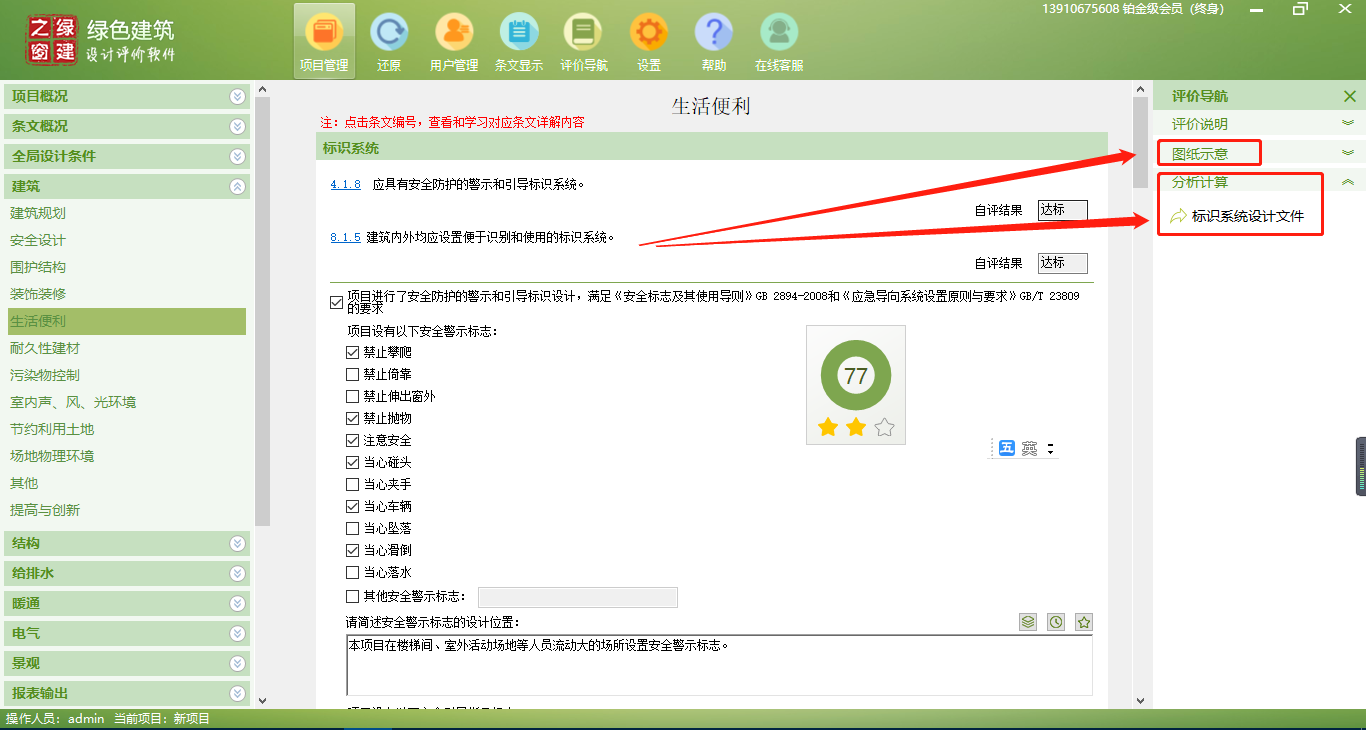This screenshot has width=1366, height=730.
Task: Open clause 8.1.5 link
Action: click(345, 238)
